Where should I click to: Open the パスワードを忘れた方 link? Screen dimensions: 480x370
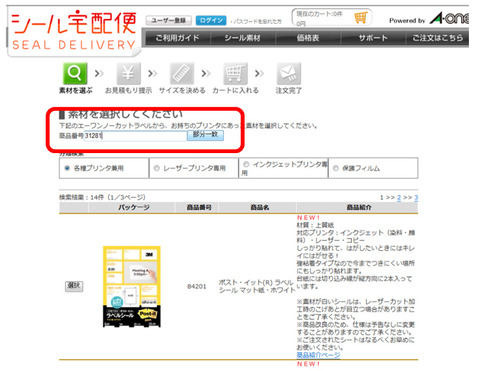[x=256, y=21]
